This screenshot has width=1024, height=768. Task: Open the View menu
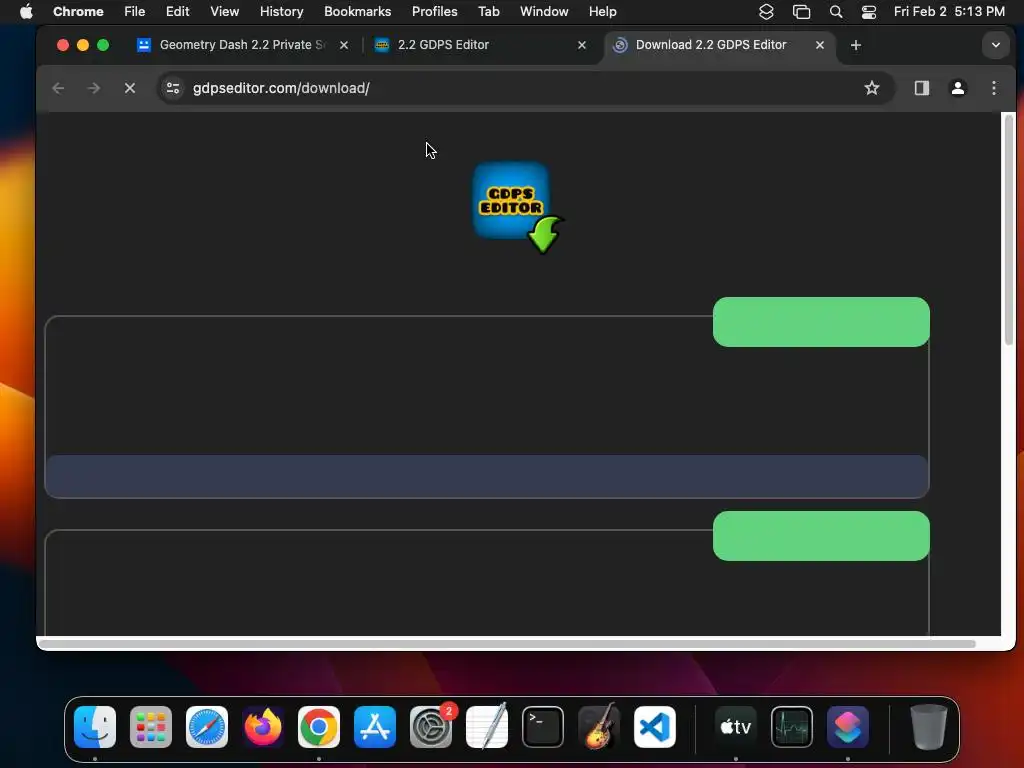[x=225, y=12]
